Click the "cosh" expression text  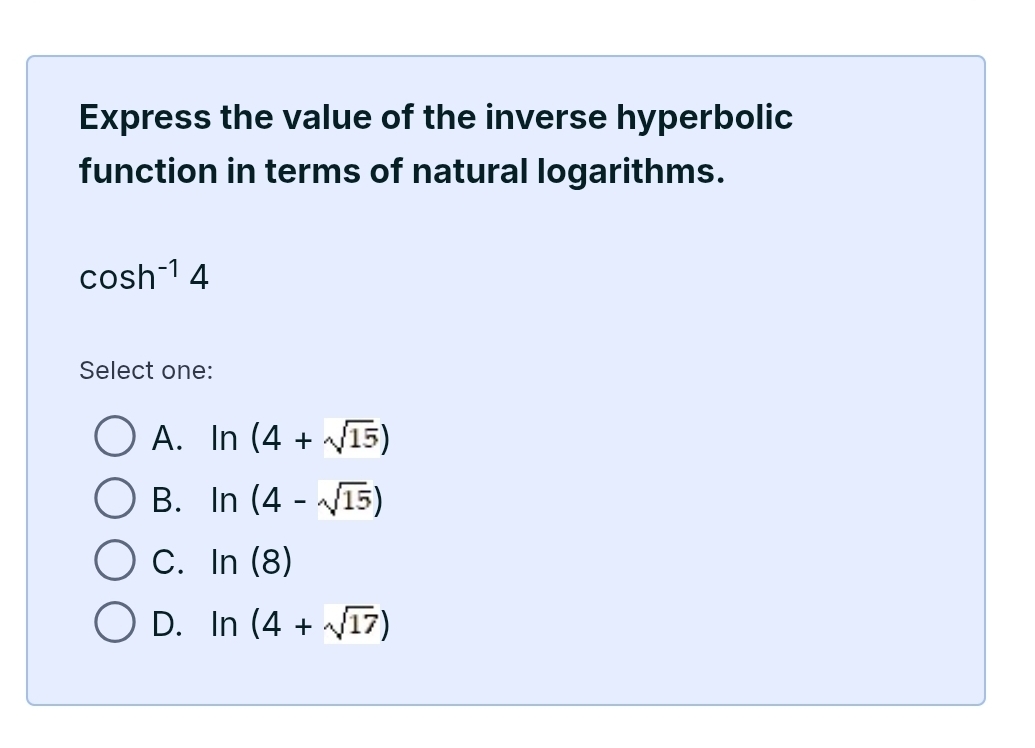[116, 278]
